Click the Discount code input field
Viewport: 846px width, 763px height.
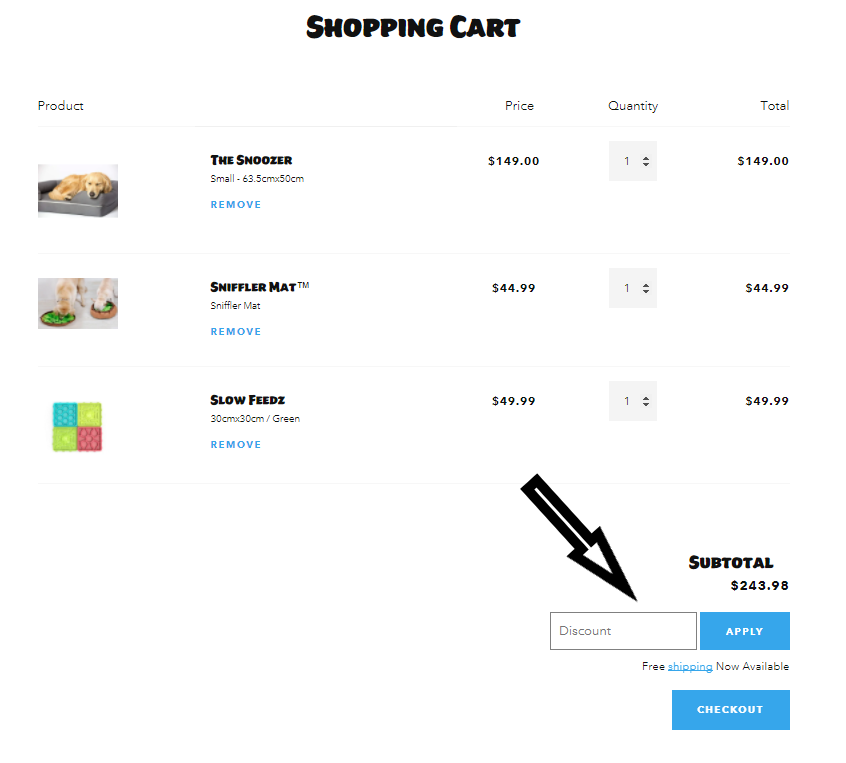(623, 631)
